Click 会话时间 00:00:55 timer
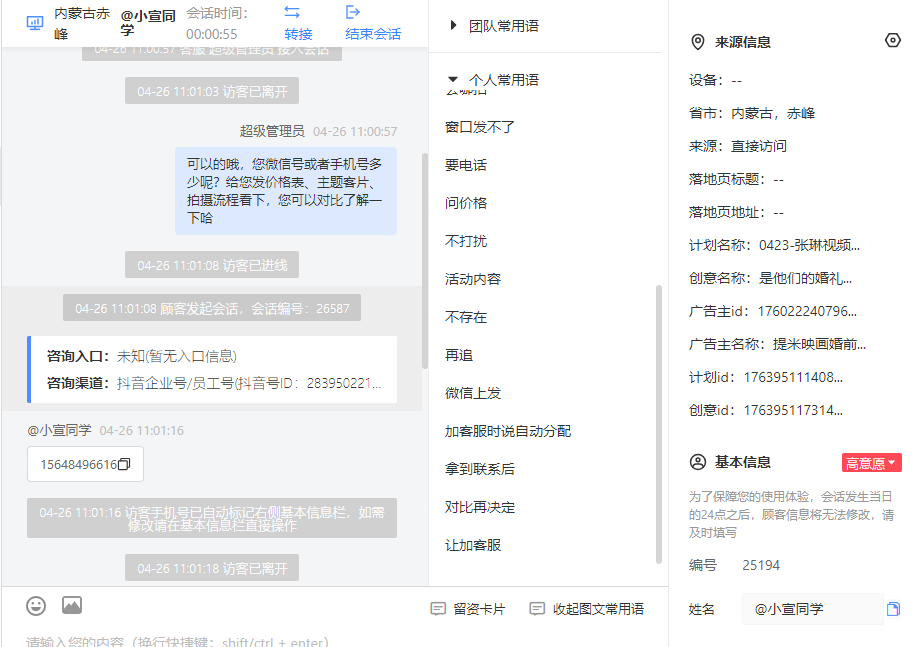This screenshot has width=919, height=647. pos(217,23)
